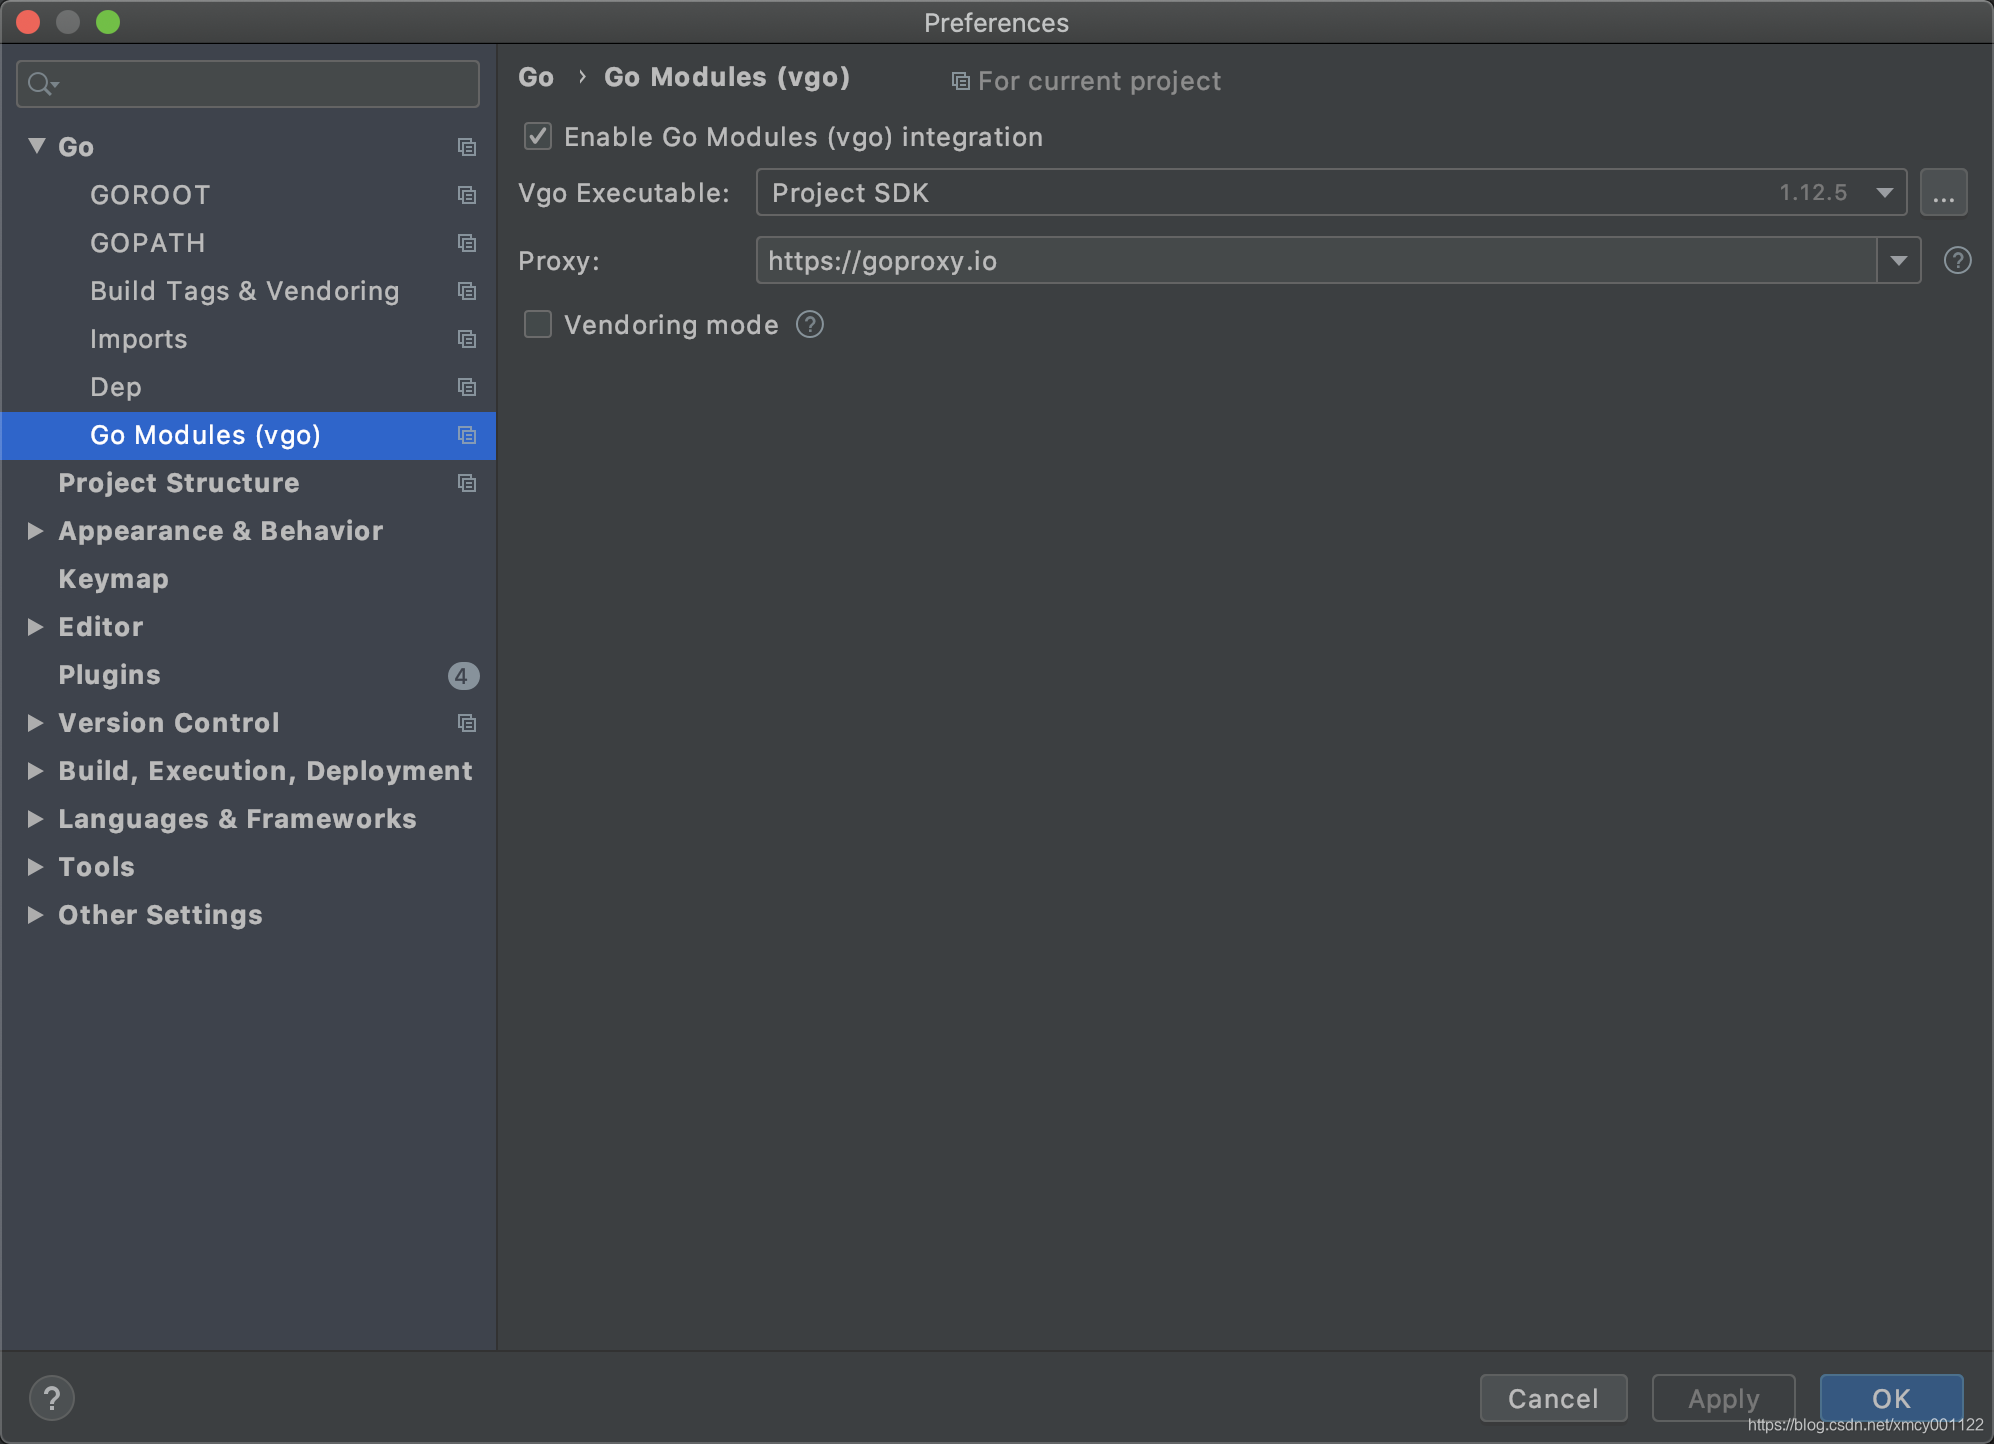Click the project-level icon next to Version Control
This screenshot has width=1994, height=1444.
[x=466, y=723]
